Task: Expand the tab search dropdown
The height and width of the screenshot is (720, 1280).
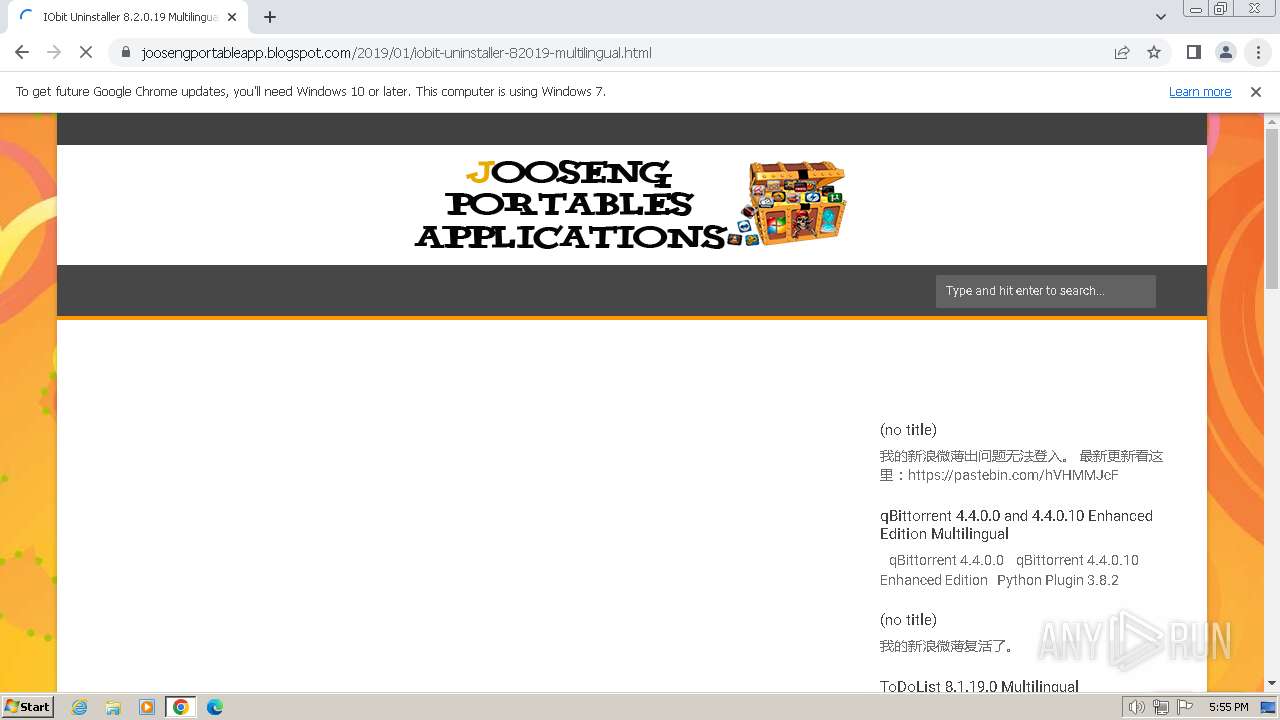Action: (x=1161, y=17)
